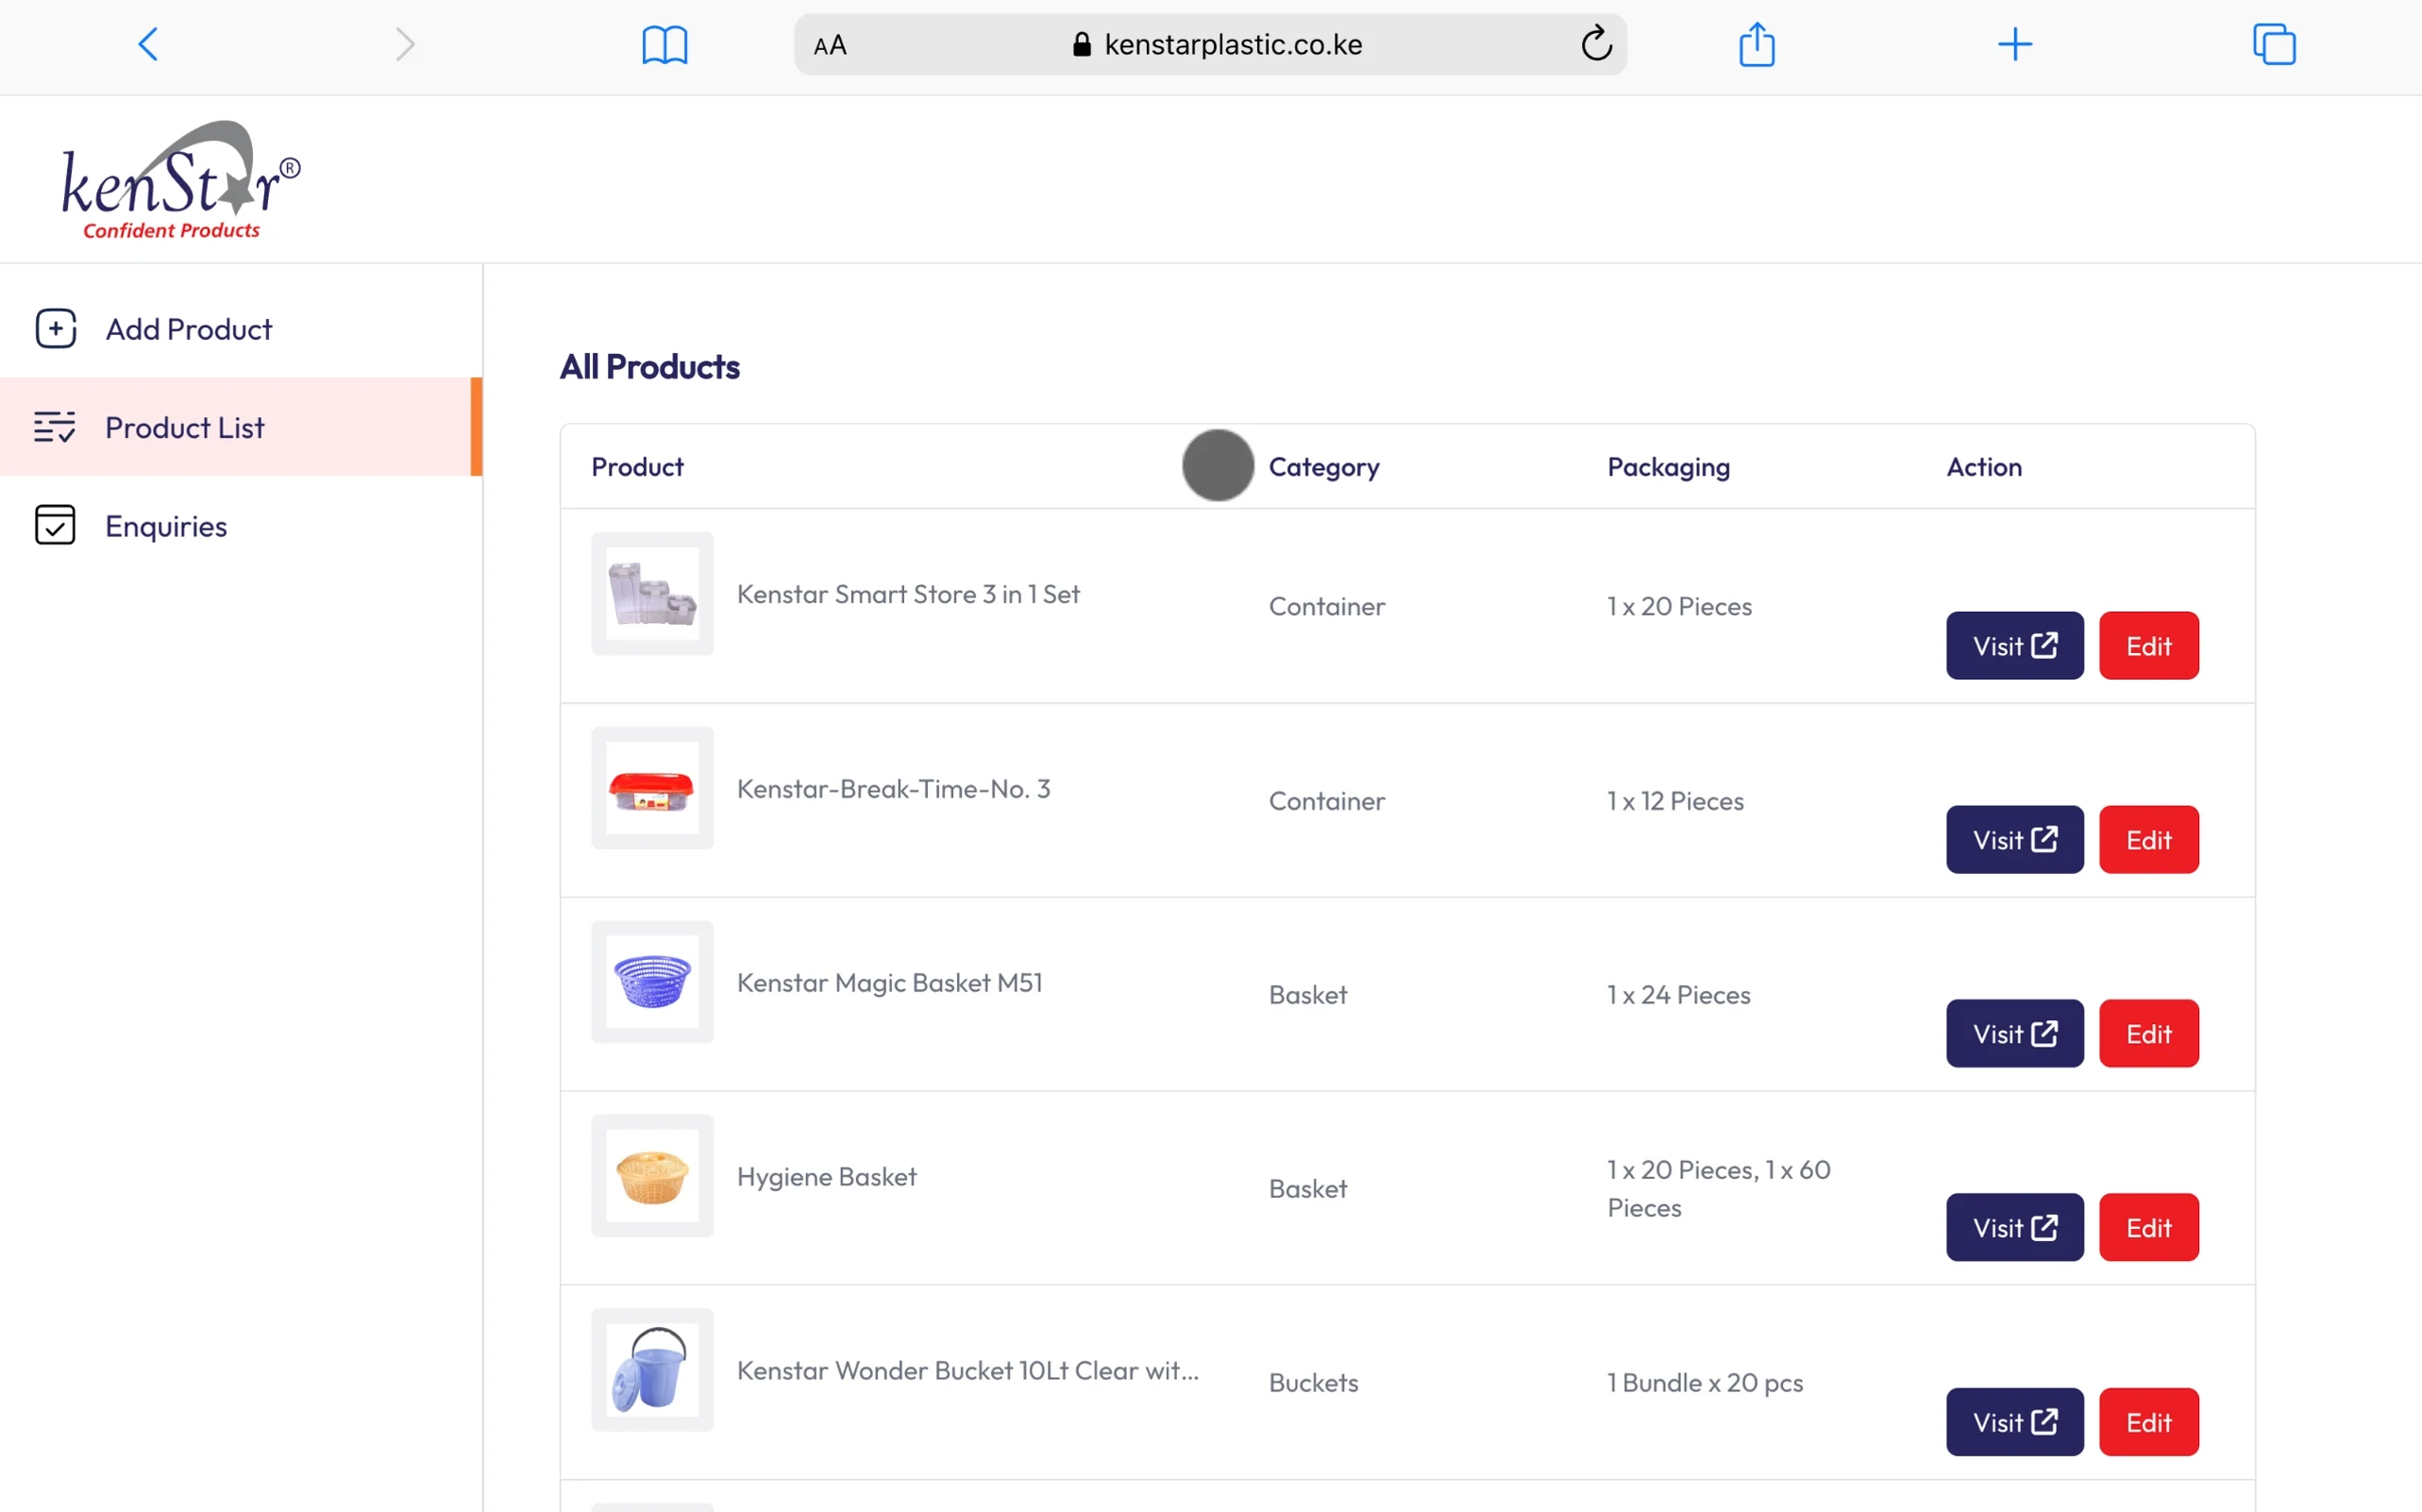Screen dimensions: 2422x1512
Task: Click the Product List icon in sidebar
Action: [54, 427]
